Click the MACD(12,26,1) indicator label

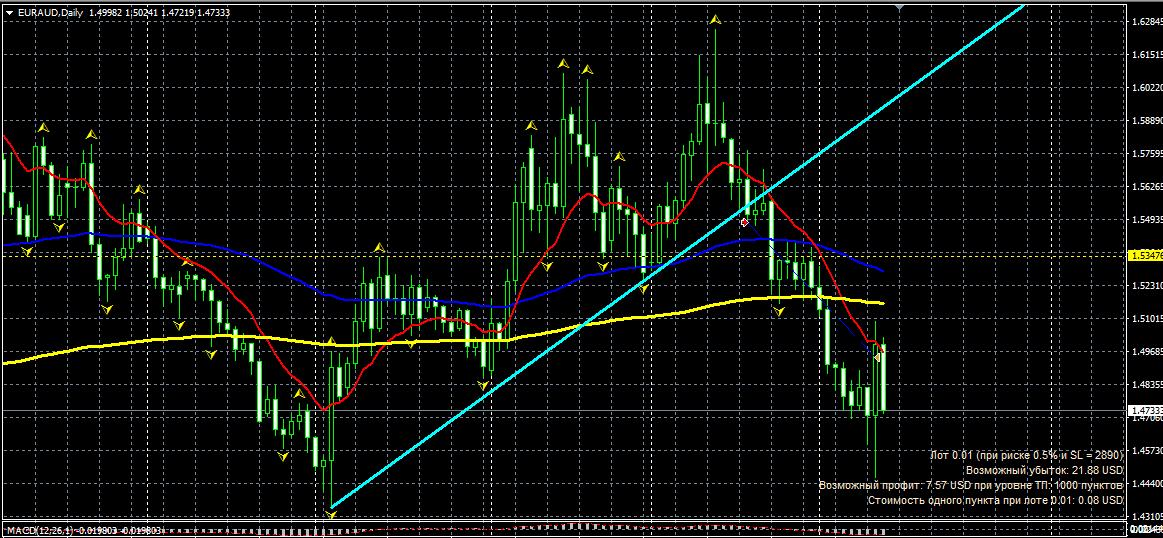[83, 531]
